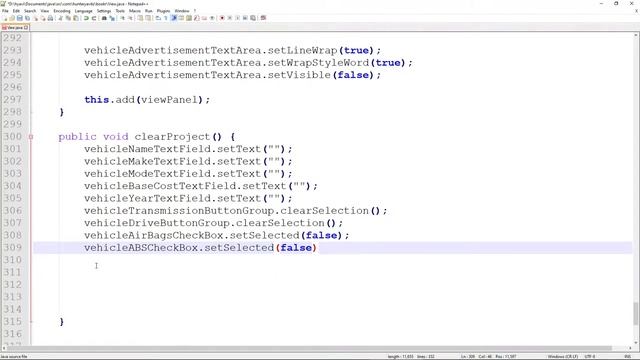Start macro recording with red Record icon

point(222,18)
